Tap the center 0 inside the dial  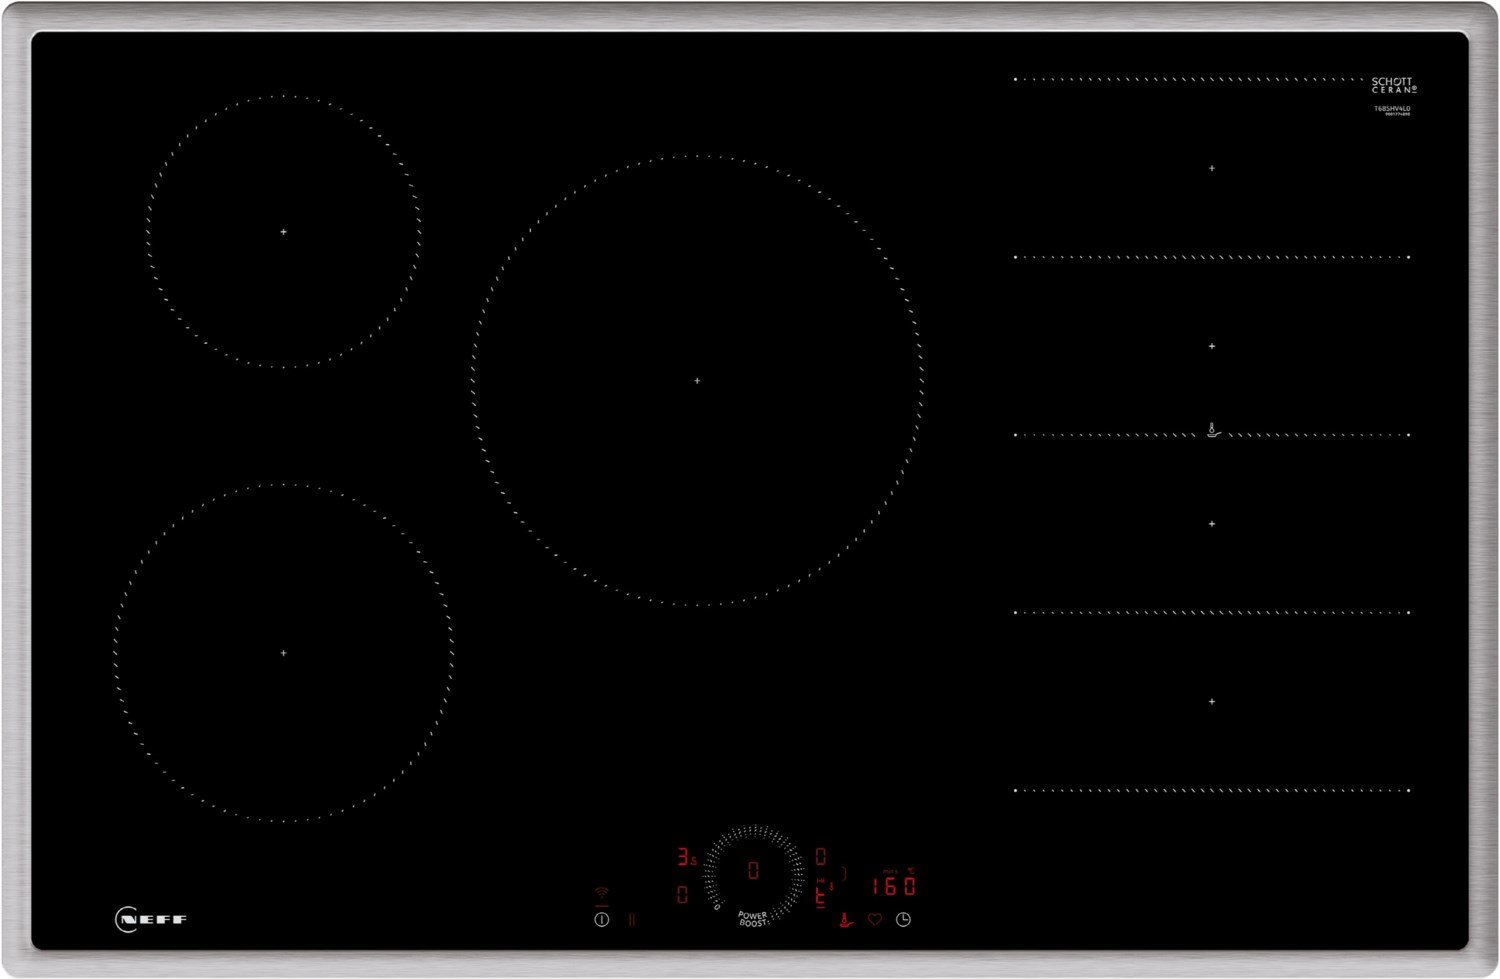(753, 871)
